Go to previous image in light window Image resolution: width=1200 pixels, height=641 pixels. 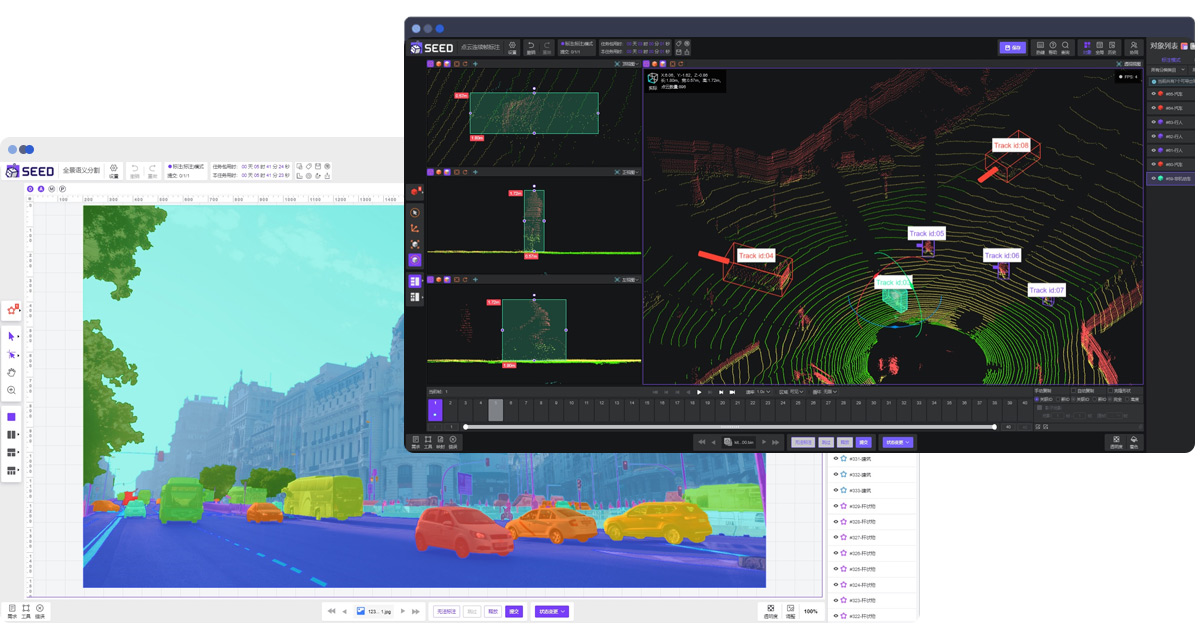point(344,611)
